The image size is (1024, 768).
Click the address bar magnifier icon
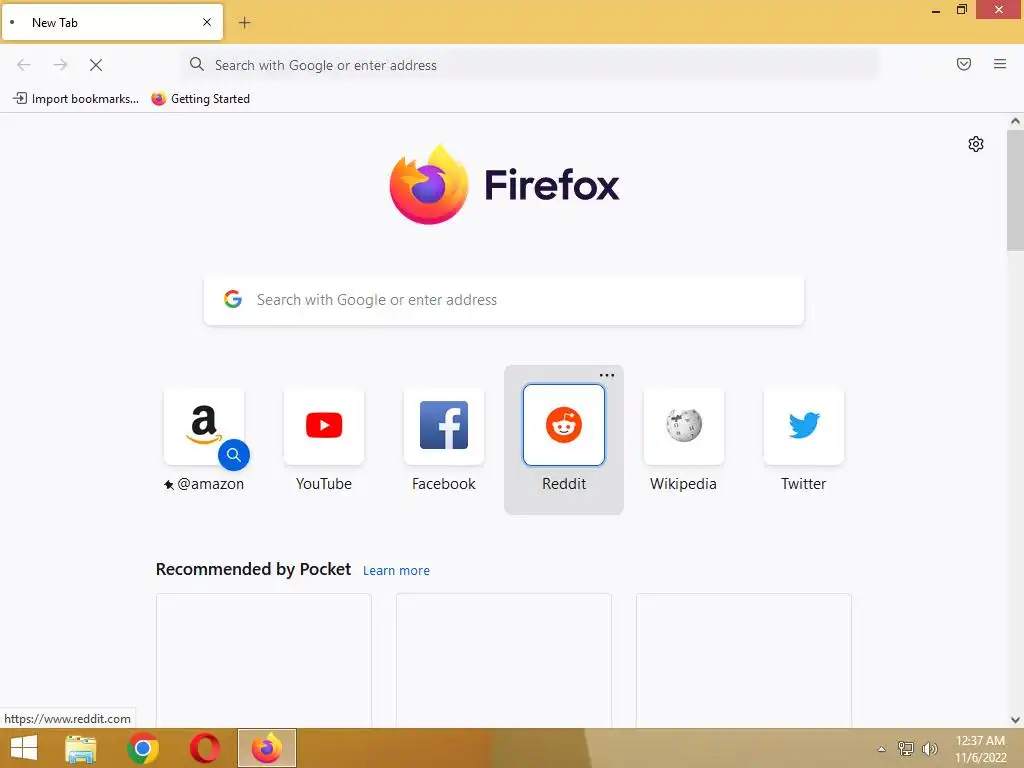coord(197,64)
